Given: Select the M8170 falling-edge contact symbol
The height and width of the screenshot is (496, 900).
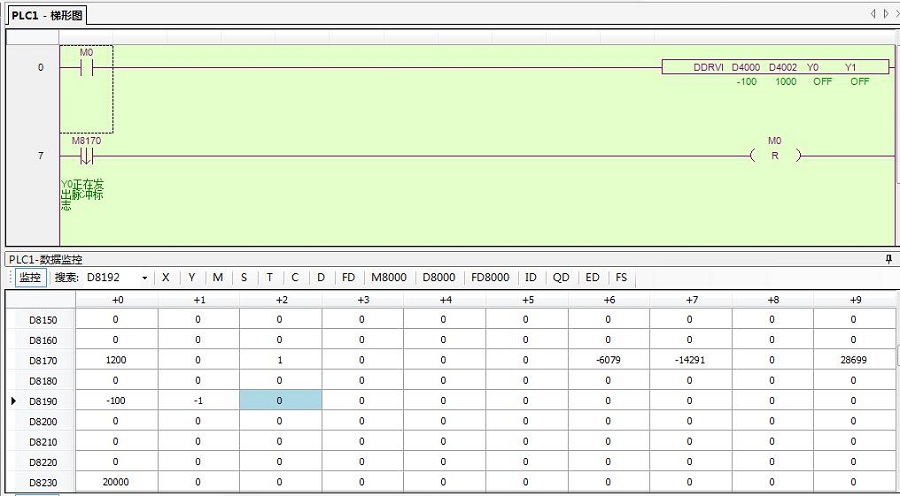Looking at the screenshot, I should (86, 156).
